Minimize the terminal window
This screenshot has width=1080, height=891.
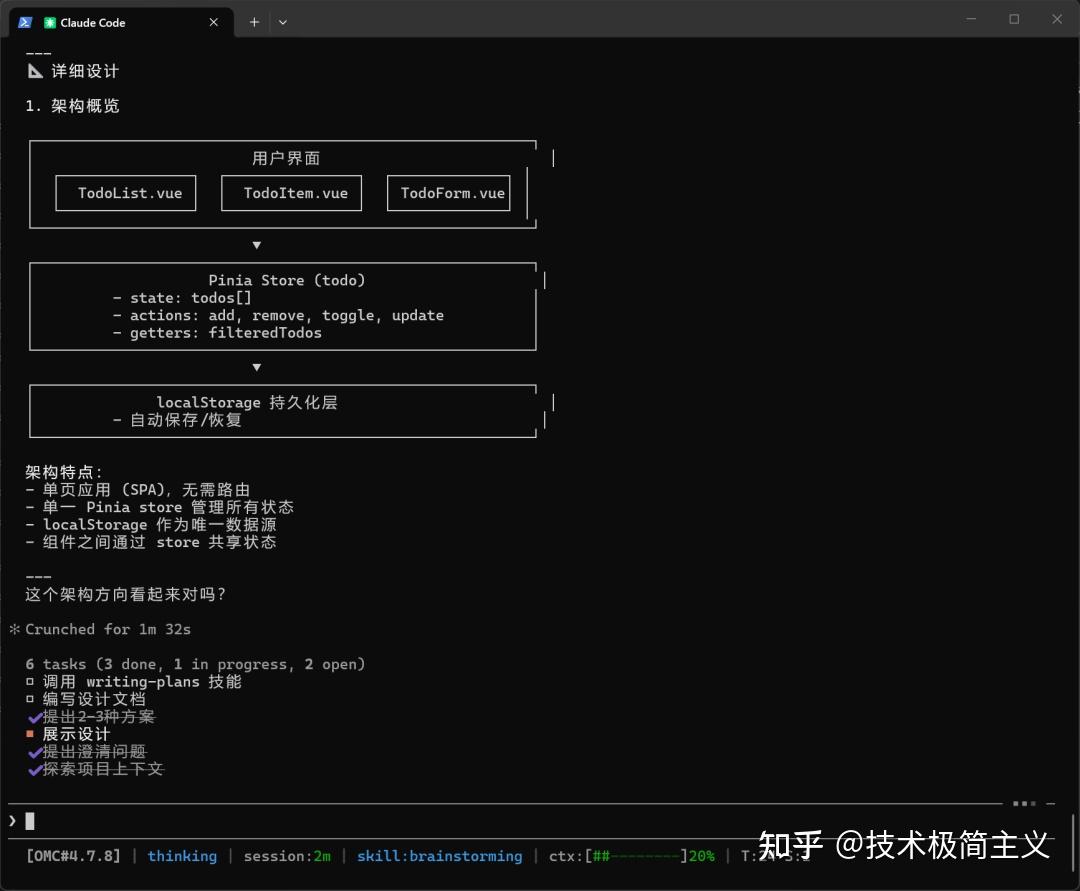coord(971,19)
